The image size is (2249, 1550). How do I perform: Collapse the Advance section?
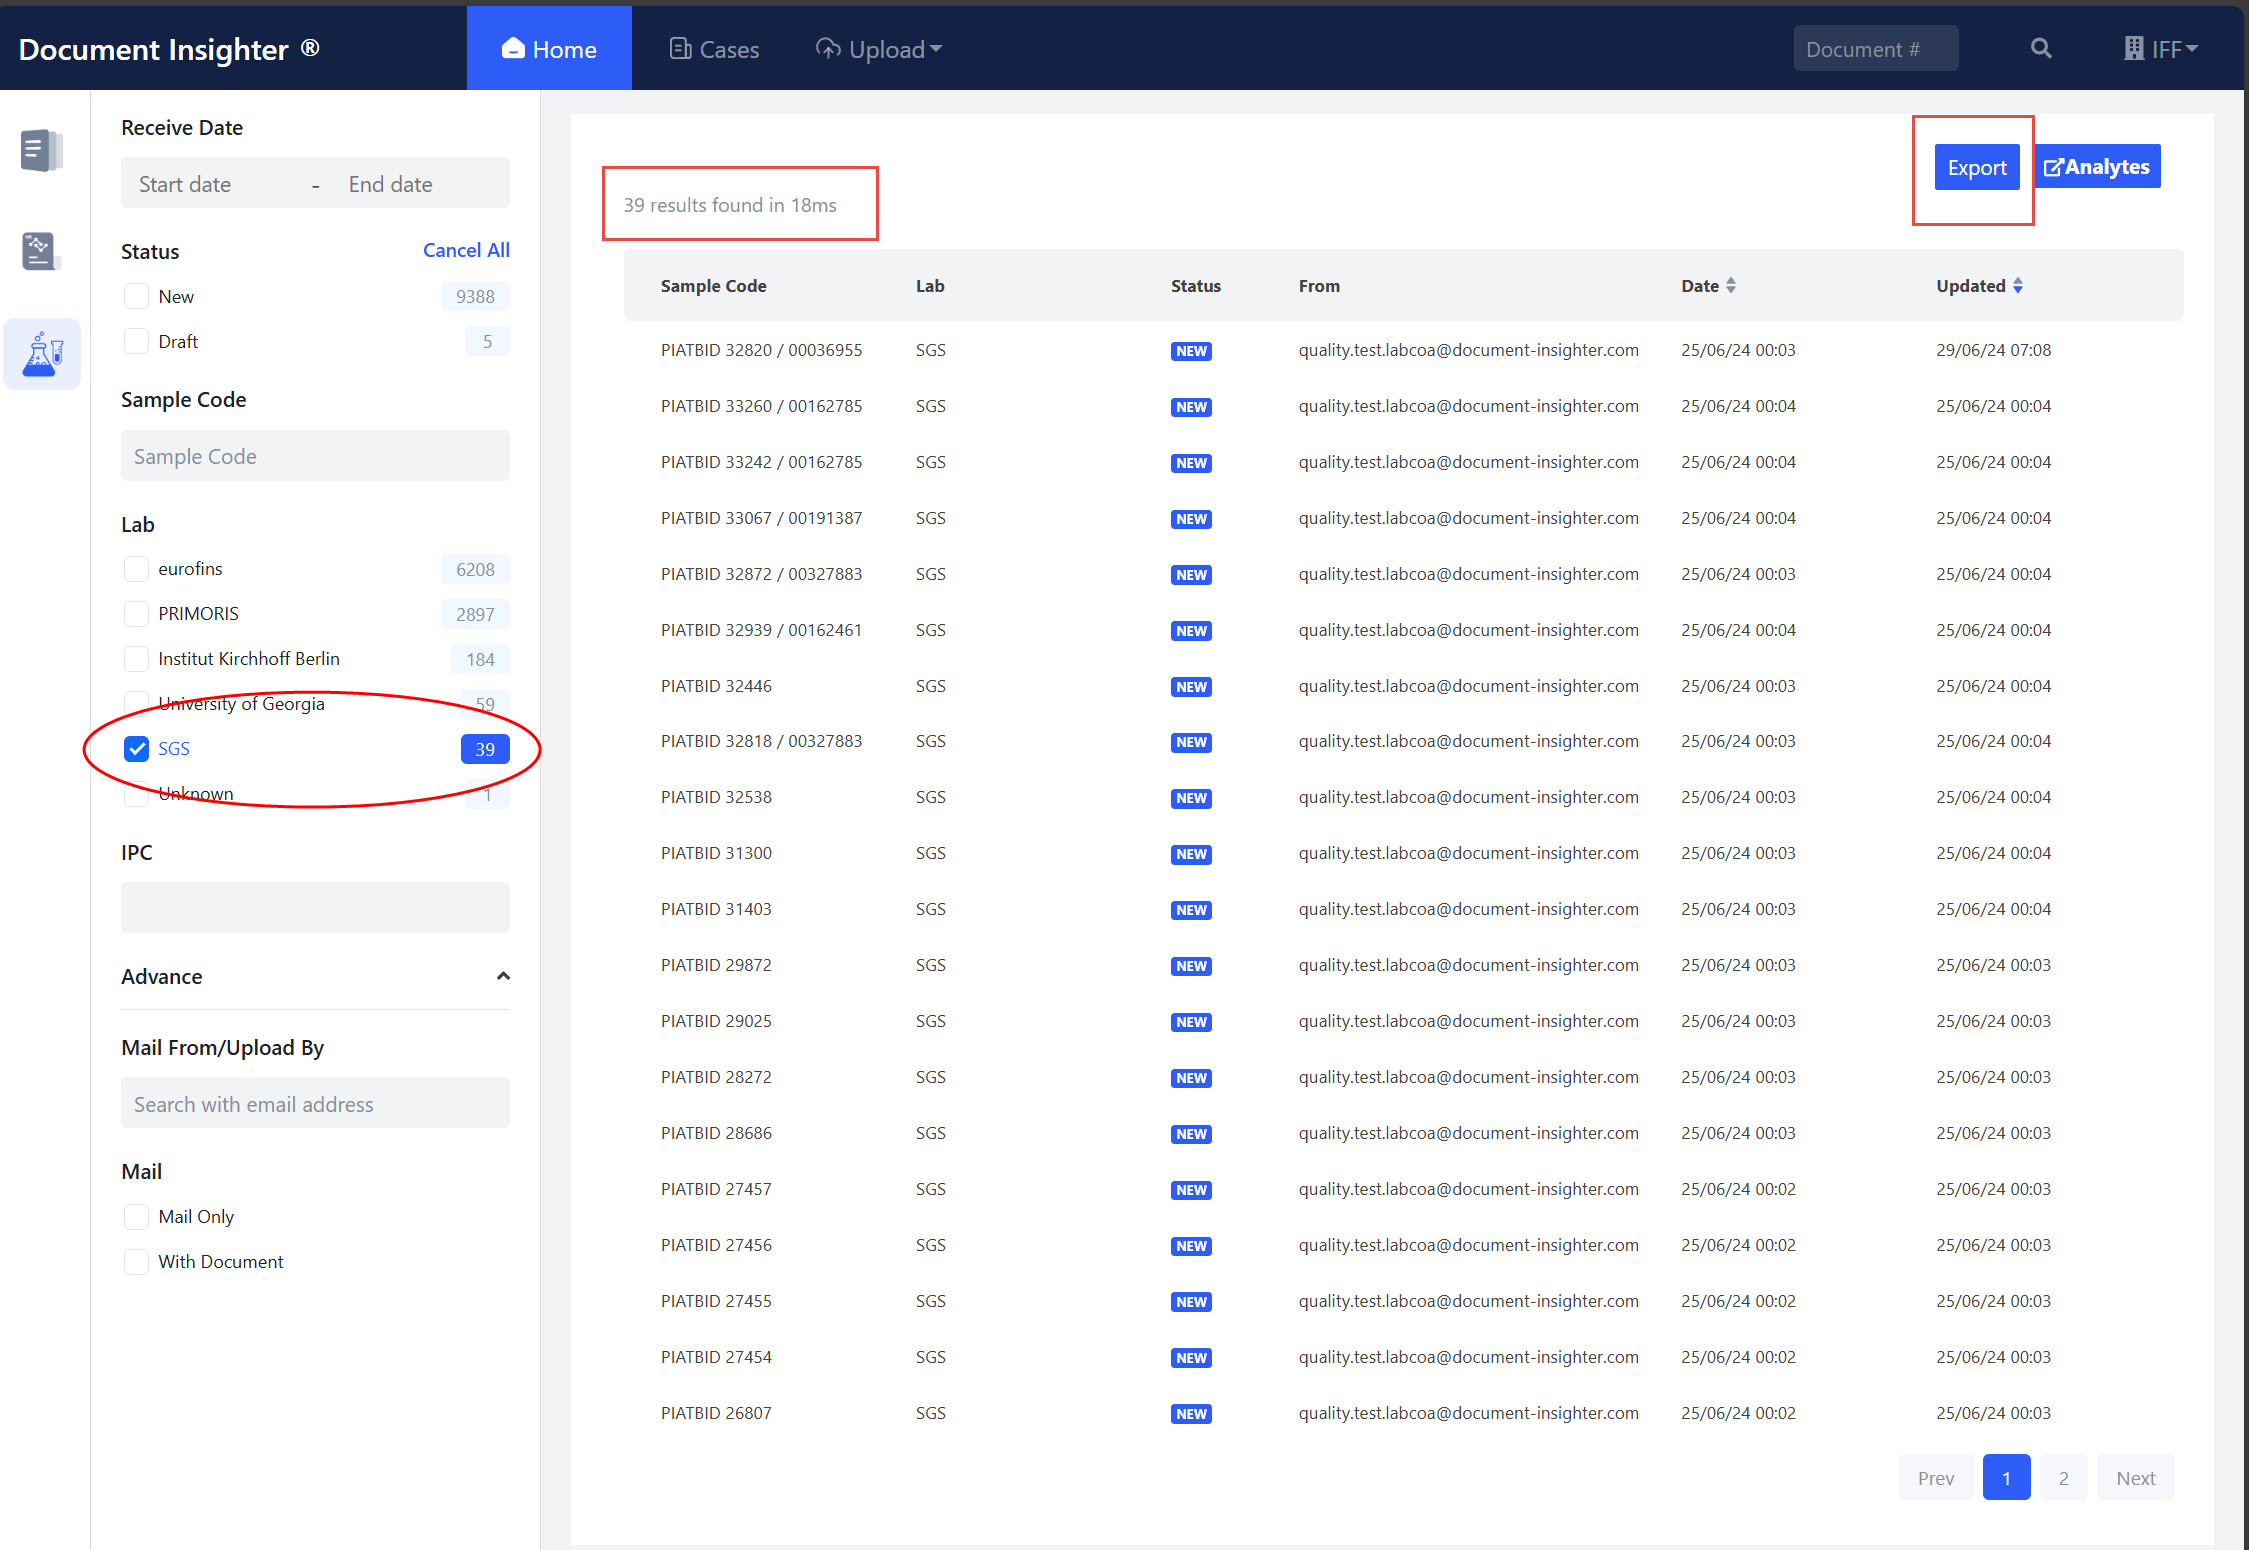coord(503,977)
